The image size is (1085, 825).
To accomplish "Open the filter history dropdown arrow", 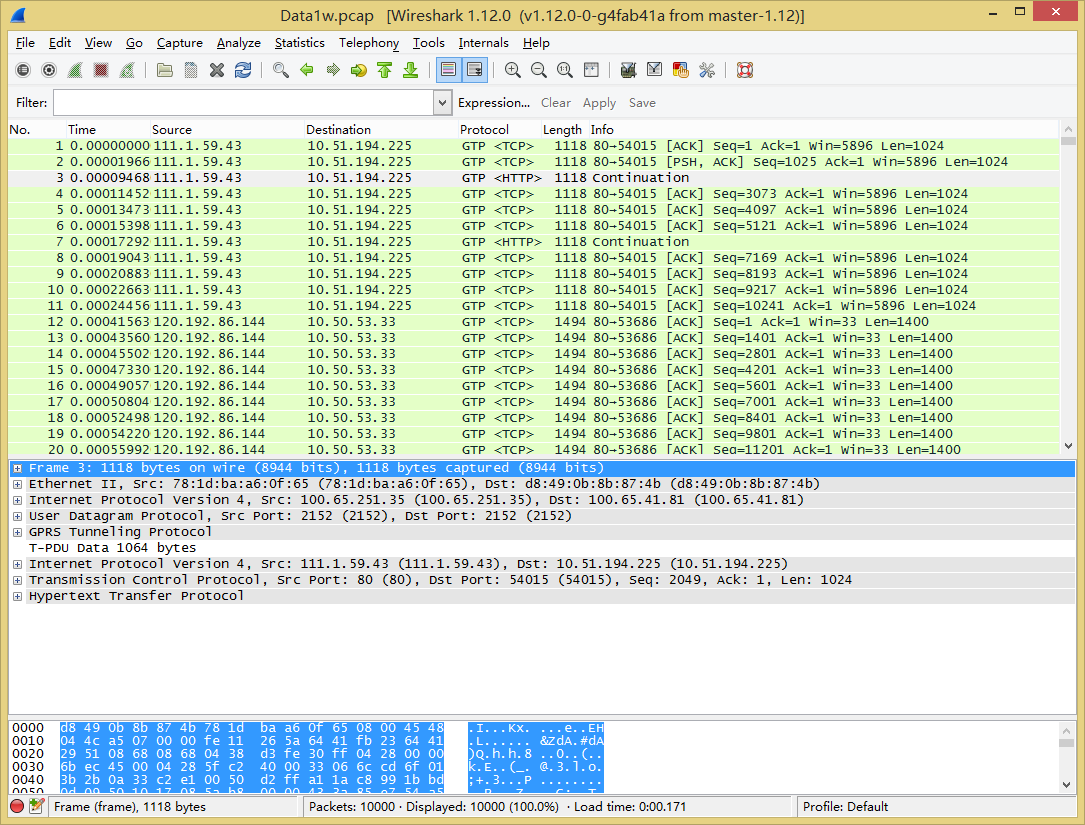I will click(x=443, y=103).
